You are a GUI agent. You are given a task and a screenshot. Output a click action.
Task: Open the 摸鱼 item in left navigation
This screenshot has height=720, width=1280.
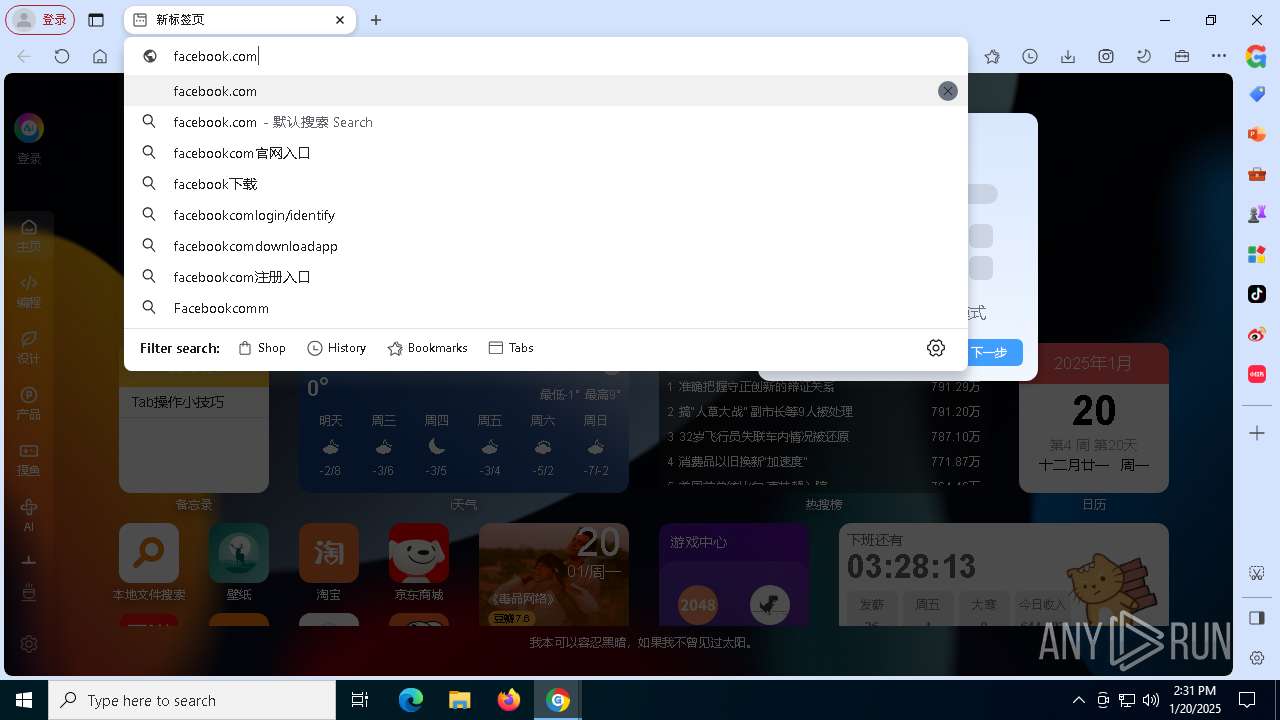click(29, 459)
